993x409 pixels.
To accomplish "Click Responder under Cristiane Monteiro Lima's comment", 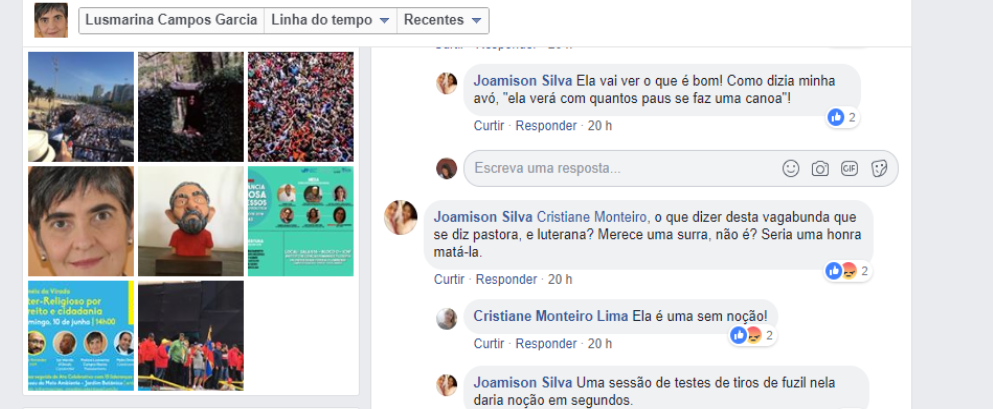I will click(x=546, y=344).
